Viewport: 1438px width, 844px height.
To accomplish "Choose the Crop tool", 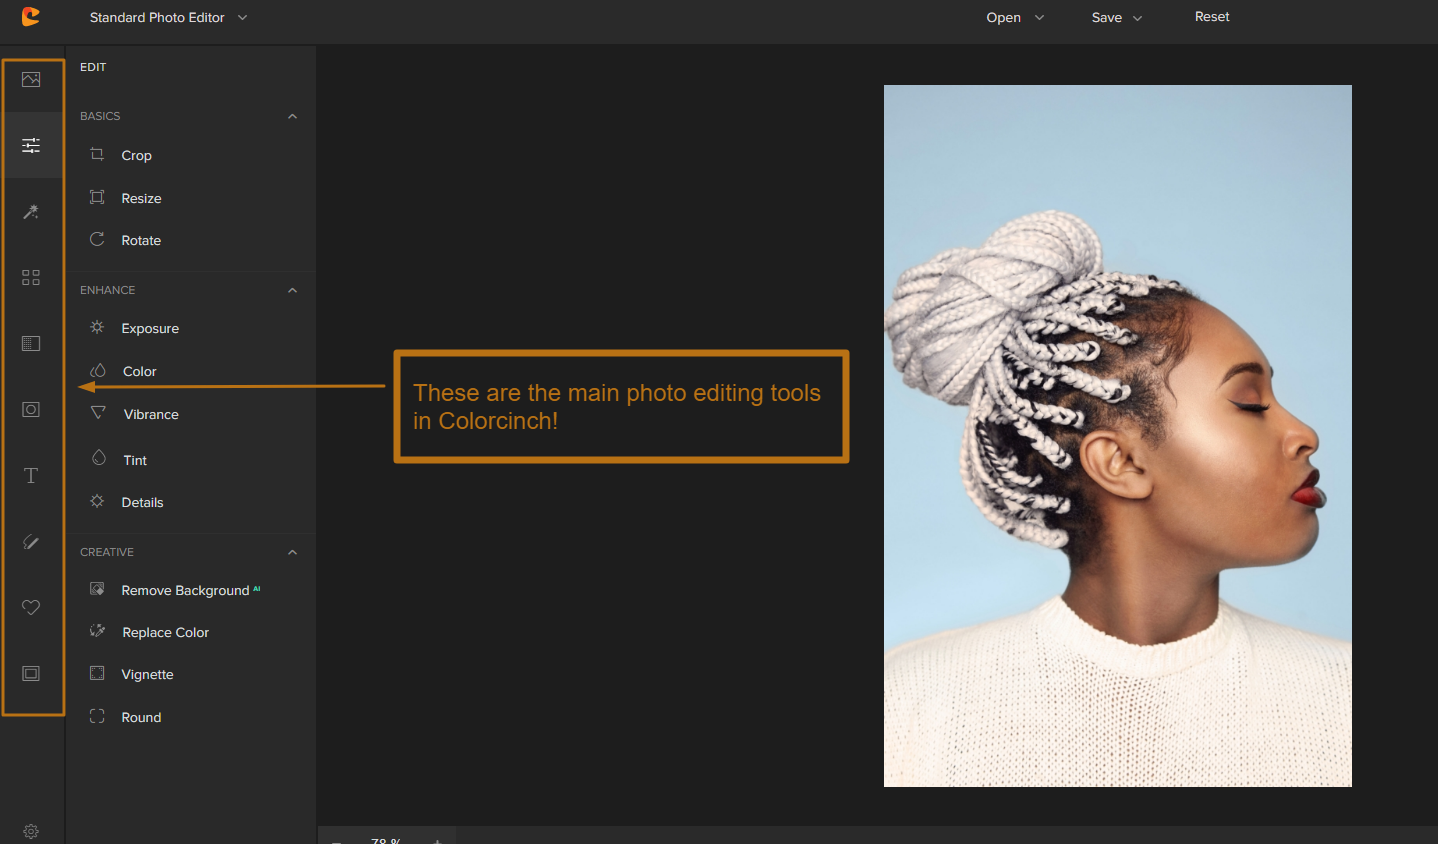I will coord(136,156).
